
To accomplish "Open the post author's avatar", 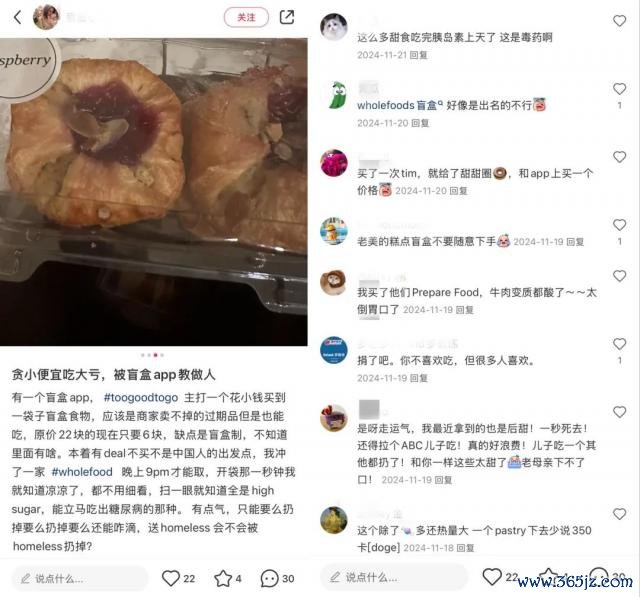I will (x=46, y=17).
